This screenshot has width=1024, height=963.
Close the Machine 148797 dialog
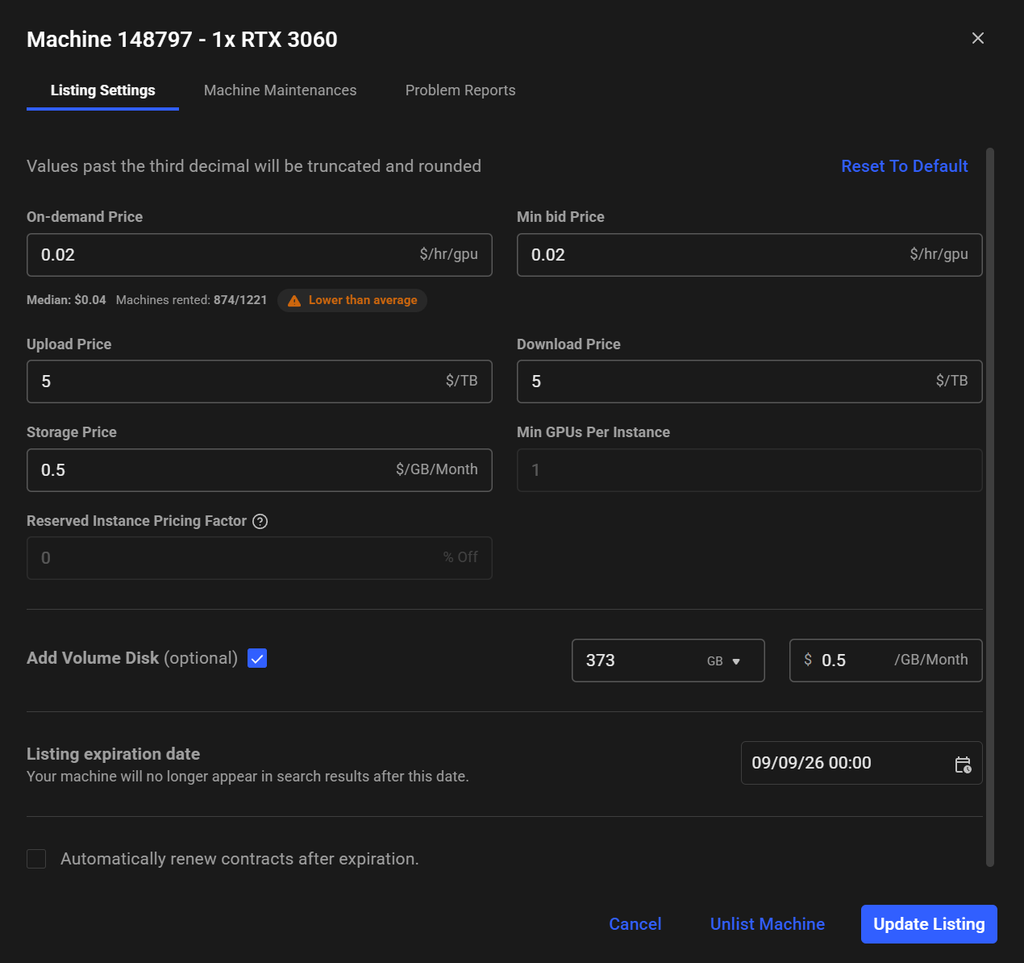click(977, 39)
